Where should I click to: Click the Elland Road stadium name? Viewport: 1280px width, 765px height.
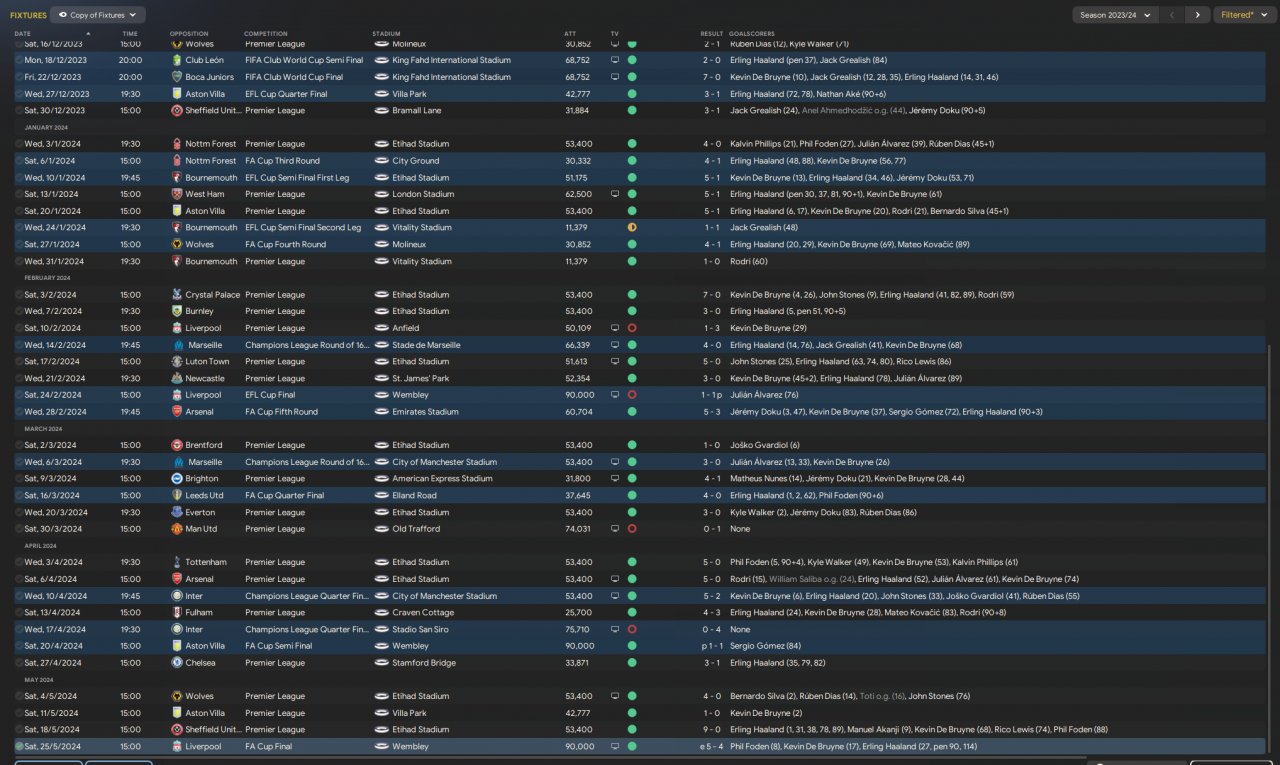tap(415, 495)
